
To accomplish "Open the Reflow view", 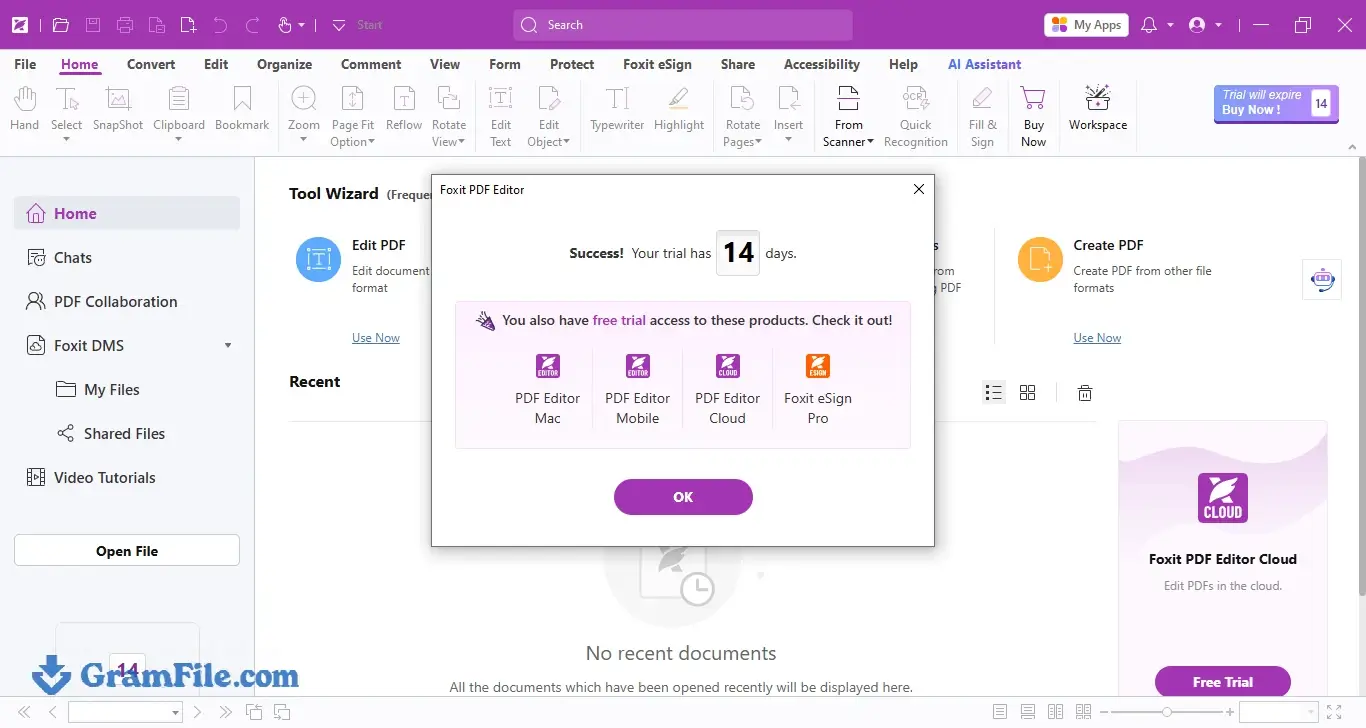I will click(404, 108).
